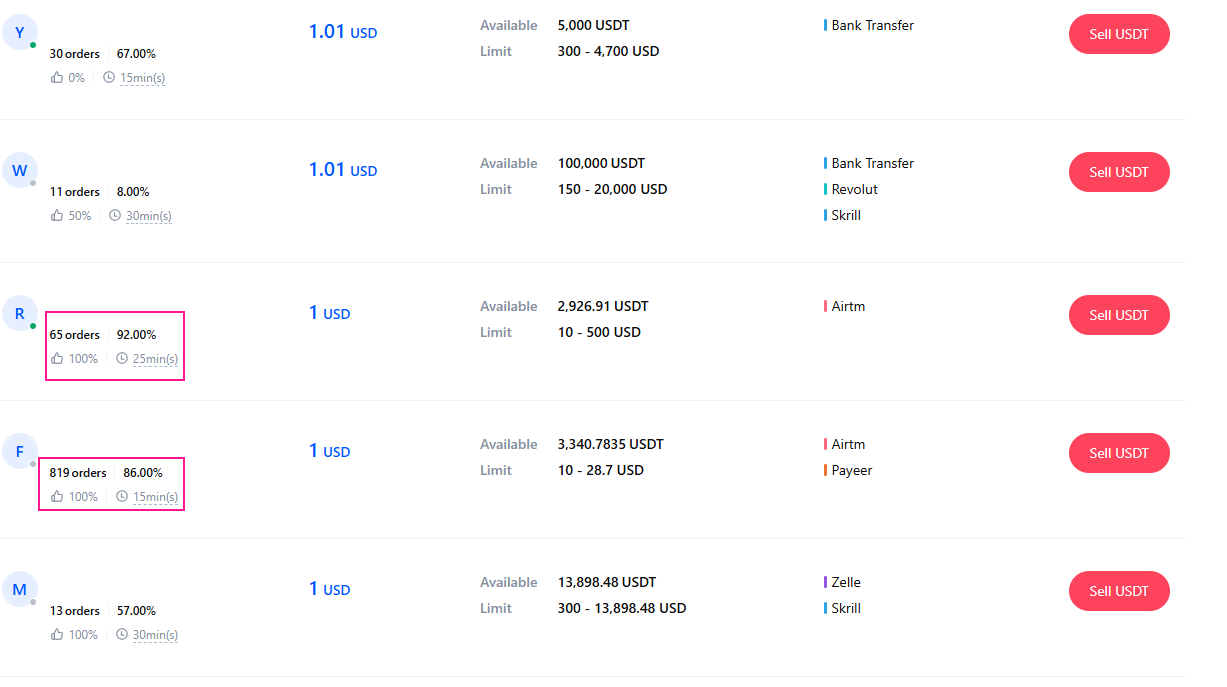Open merchant W's avatar profile
This screenshot has height=687, width=1227.
click(x=19, y=170)
